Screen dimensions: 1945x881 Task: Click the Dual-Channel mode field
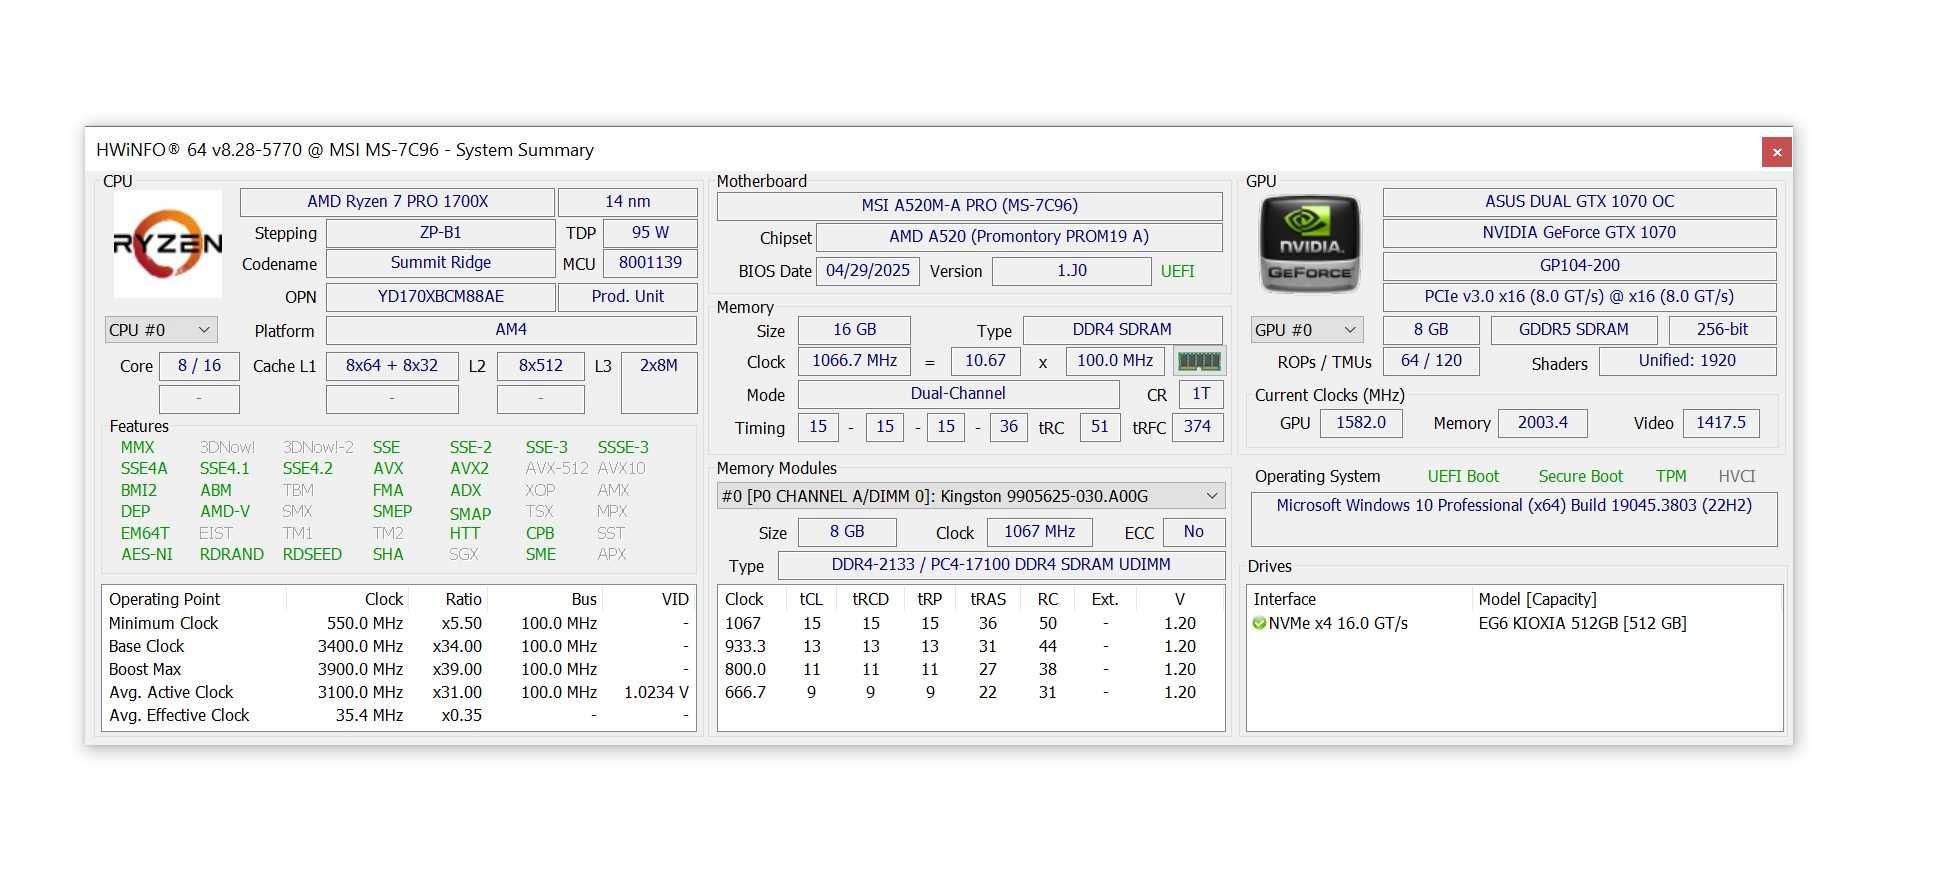[958, 394]
